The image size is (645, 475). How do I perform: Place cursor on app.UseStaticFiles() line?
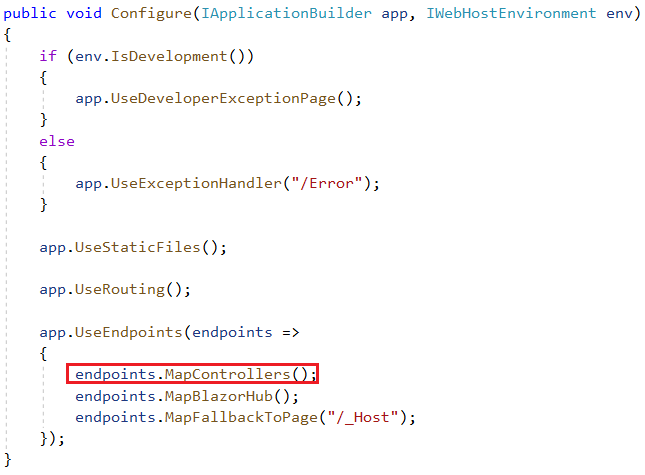(133, 248)
